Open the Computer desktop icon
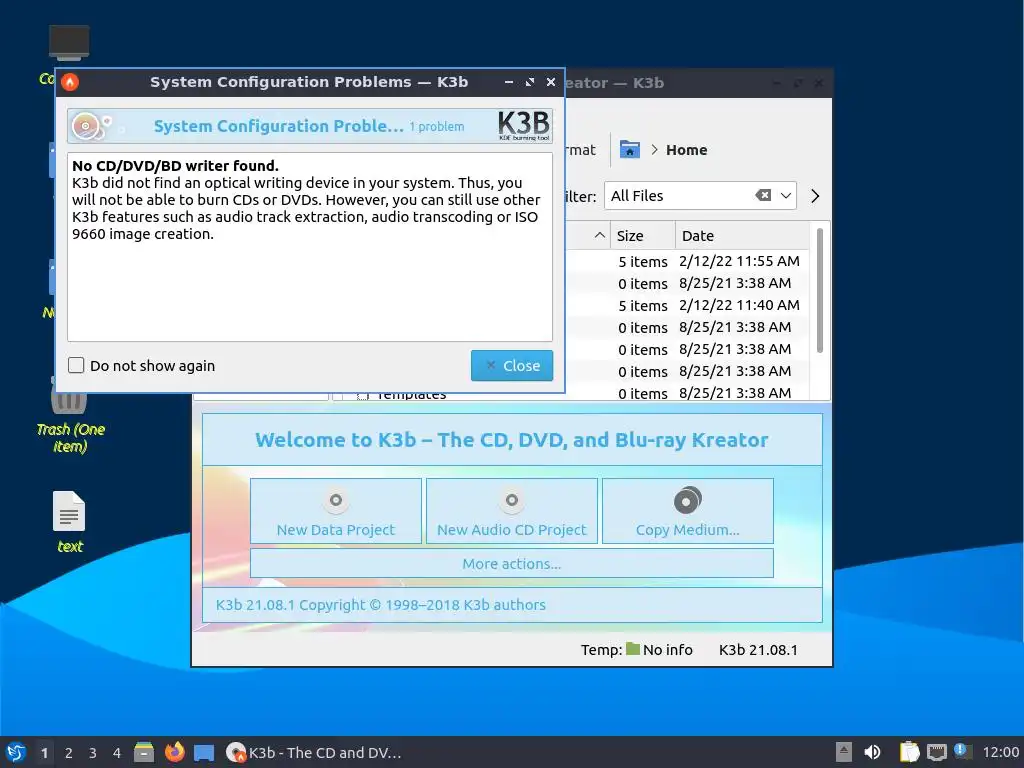The image size is (1024, 768). pos(69,43)
